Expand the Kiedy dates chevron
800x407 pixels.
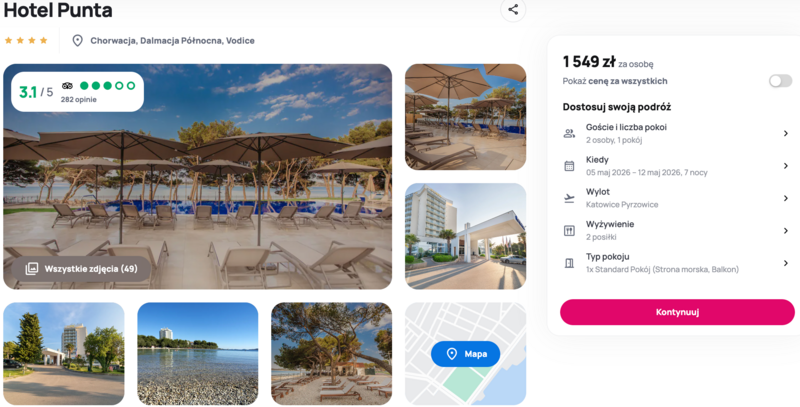pyautogui.click(x=786, y=166)
